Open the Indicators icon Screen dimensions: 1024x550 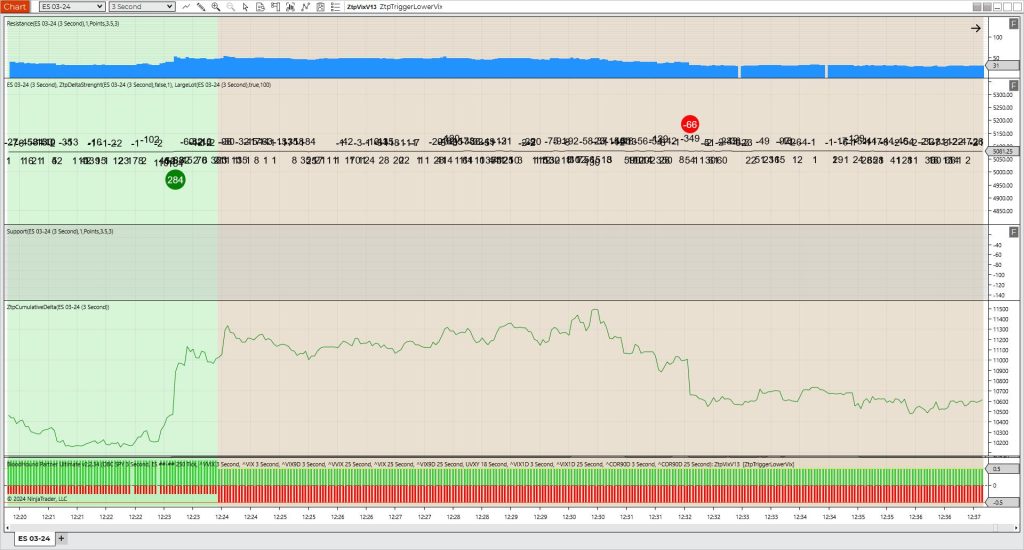305,7
